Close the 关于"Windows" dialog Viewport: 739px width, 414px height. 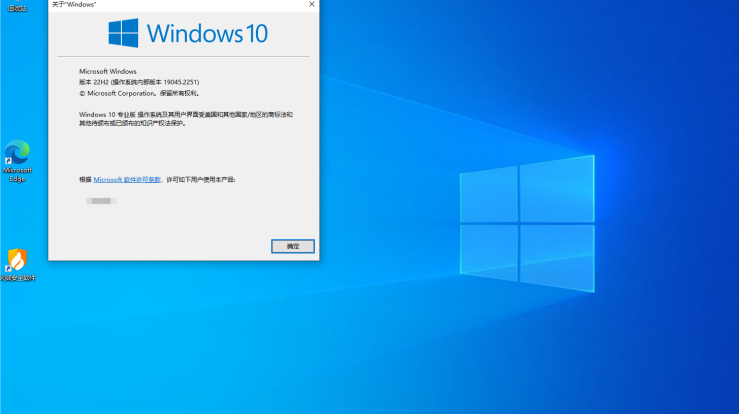click(312, 4)
